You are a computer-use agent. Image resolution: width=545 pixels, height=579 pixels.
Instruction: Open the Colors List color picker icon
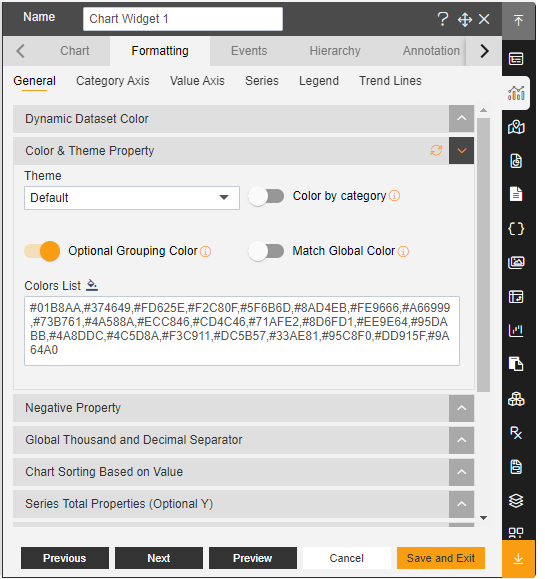(92, 285)
